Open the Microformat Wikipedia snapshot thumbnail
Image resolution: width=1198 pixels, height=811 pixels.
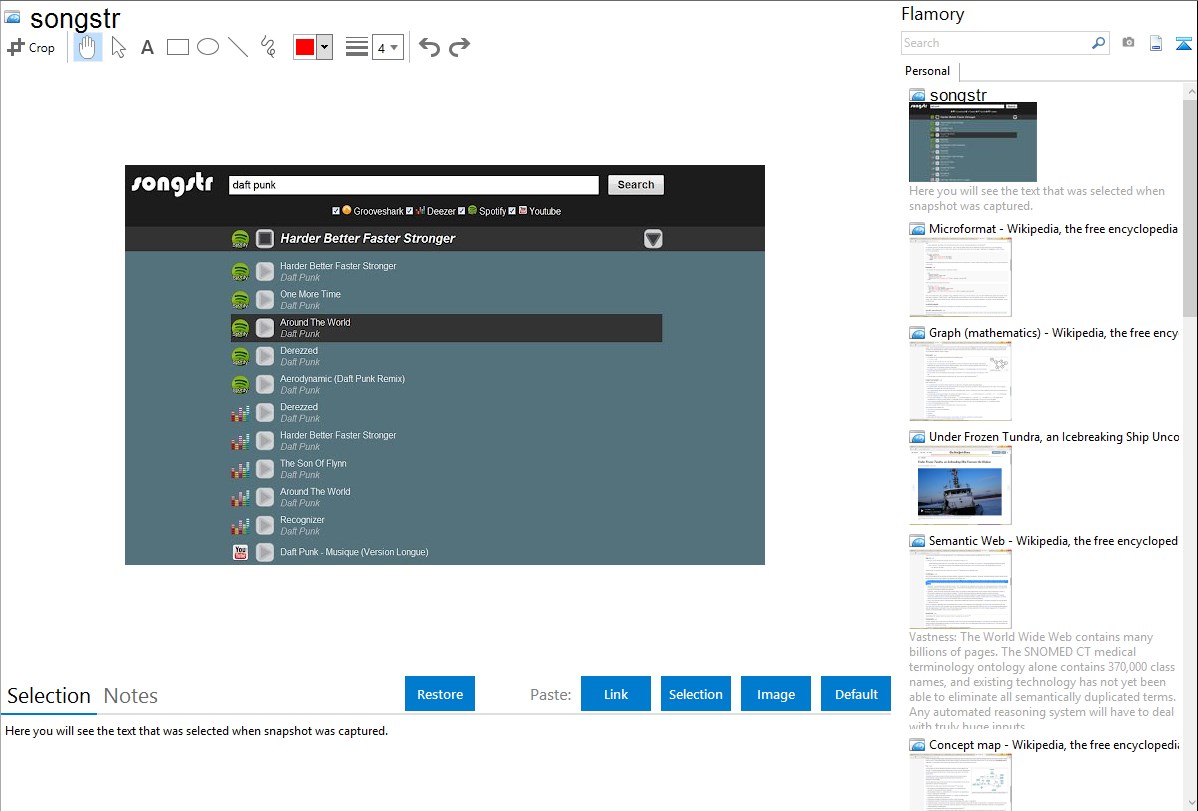[960, 277]
